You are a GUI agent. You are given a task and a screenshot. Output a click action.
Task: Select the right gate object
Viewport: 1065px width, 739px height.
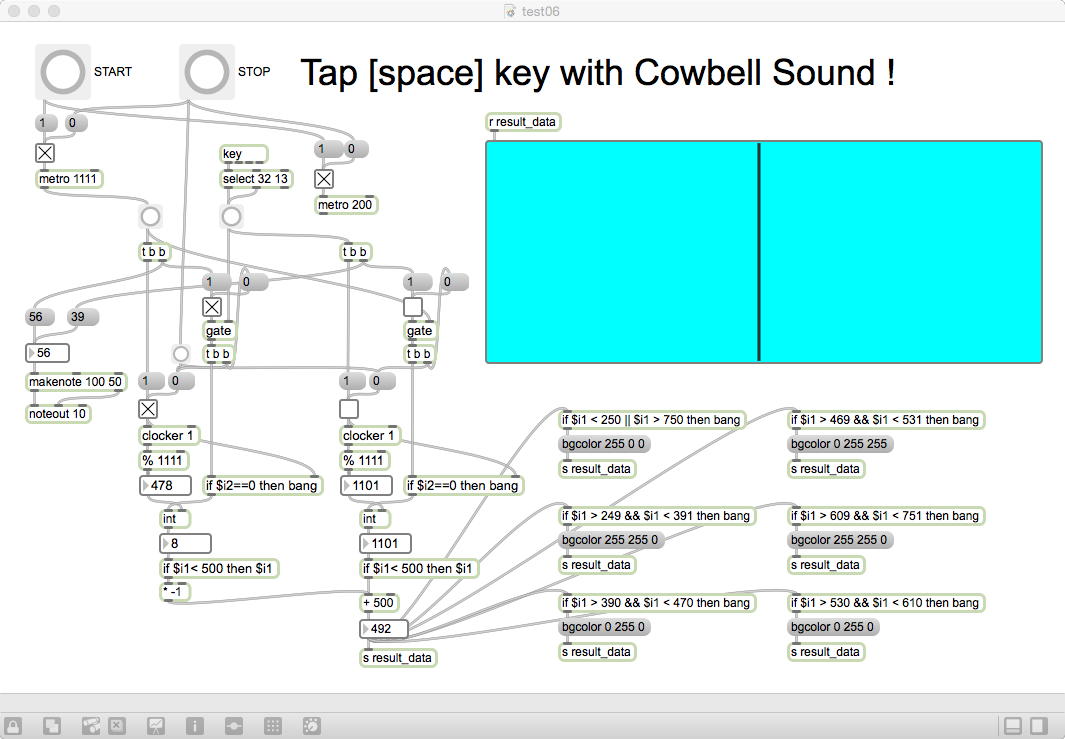[420, 331]
